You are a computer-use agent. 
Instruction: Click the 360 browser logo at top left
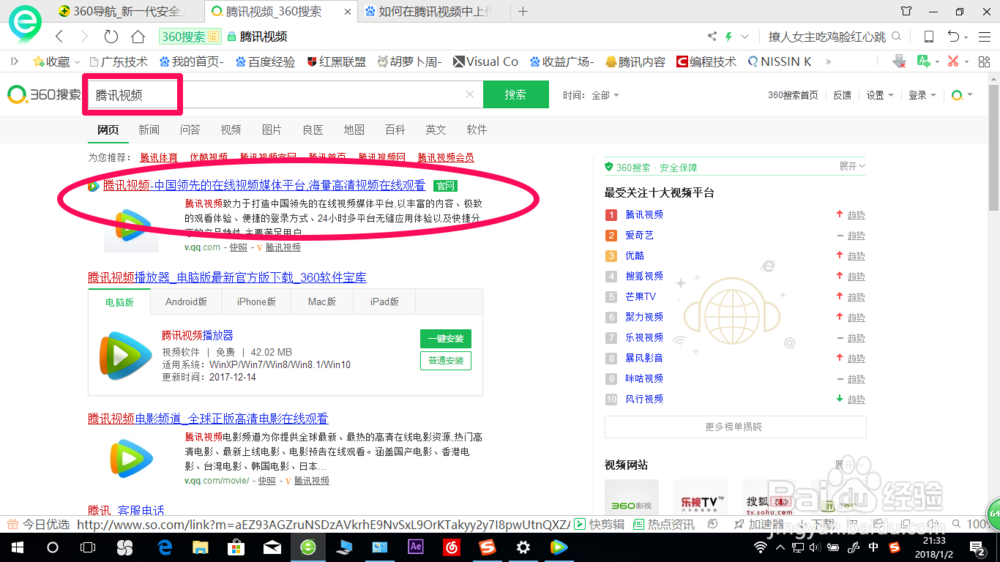[x=24, y=23]
